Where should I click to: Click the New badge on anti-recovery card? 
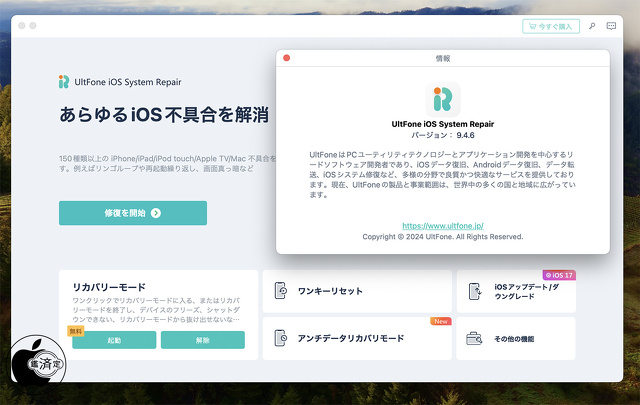point(441,321)
